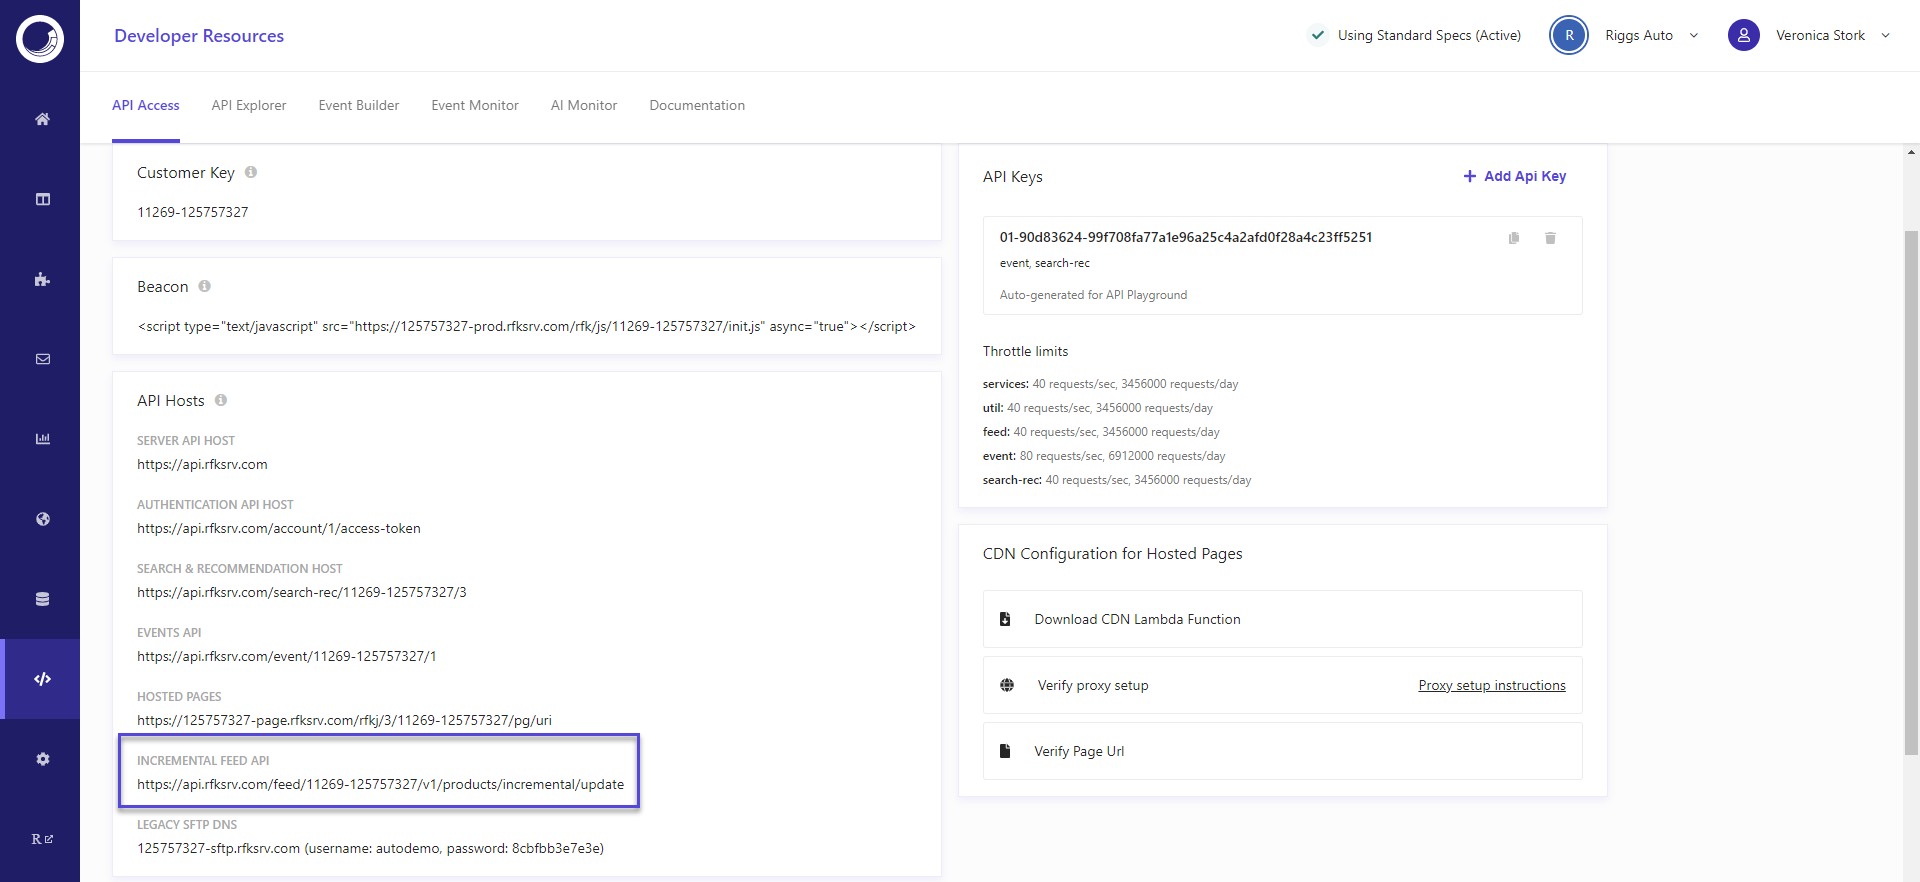Select the Beacon script snippet text
The height and width of the screenshot is (882, 1920).
point(526,326)
